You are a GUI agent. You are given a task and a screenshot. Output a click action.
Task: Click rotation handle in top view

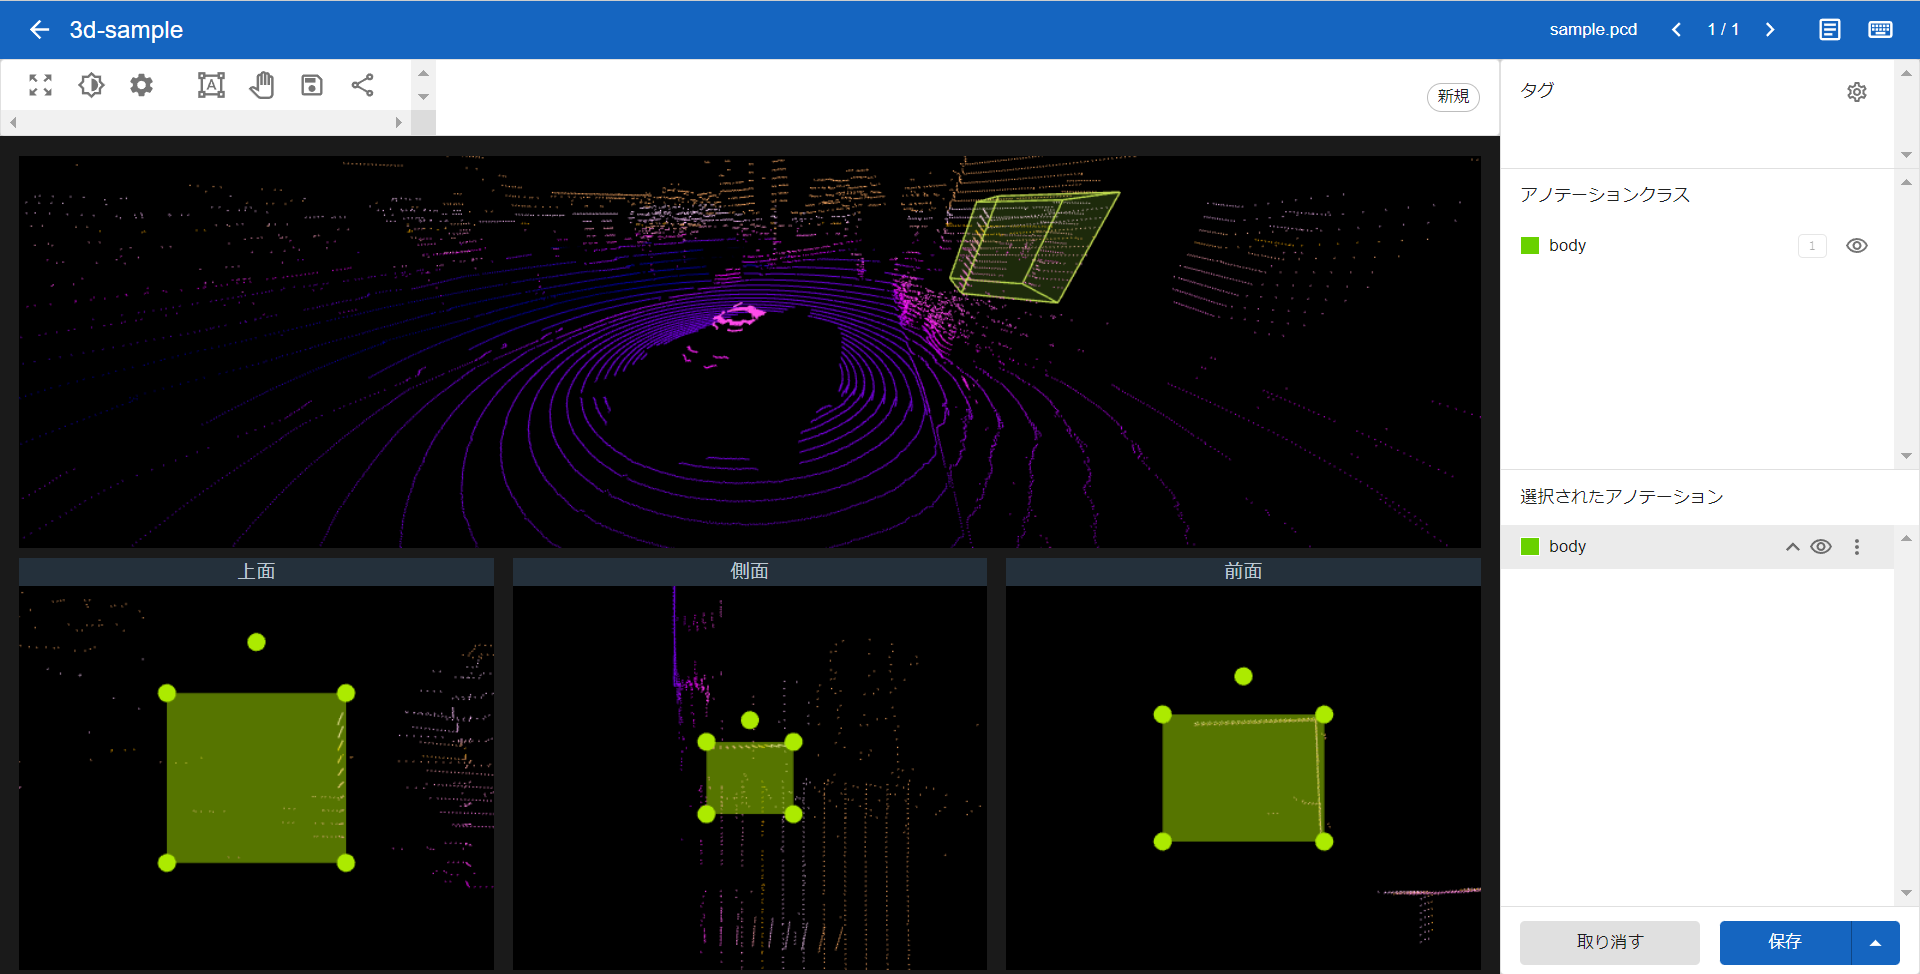[x=257, y=642]
